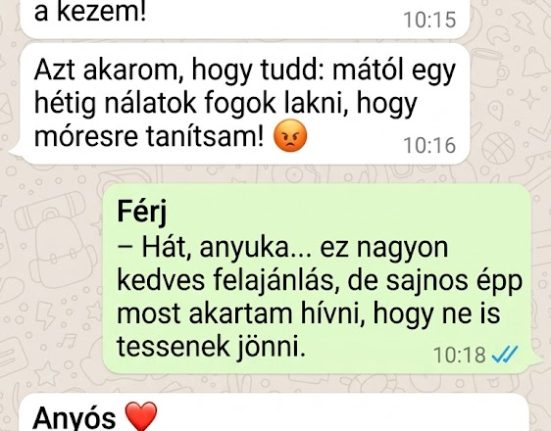551x431 pixels.
Task: Click the text 'tessenek jönni.'
Action: [211, 346]
